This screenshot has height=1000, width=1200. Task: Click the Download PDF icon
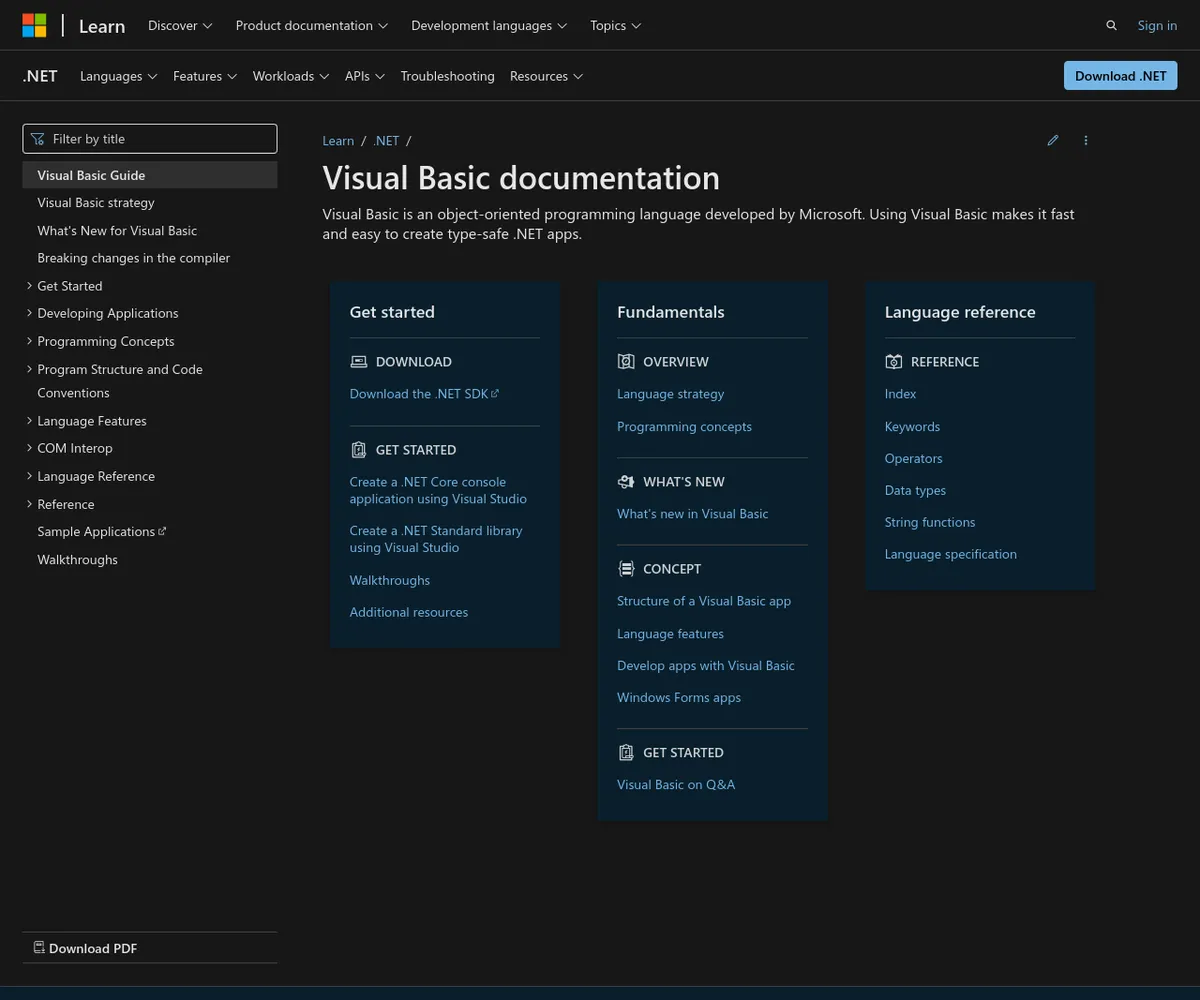pyautogui.click(x=39, y=948)
